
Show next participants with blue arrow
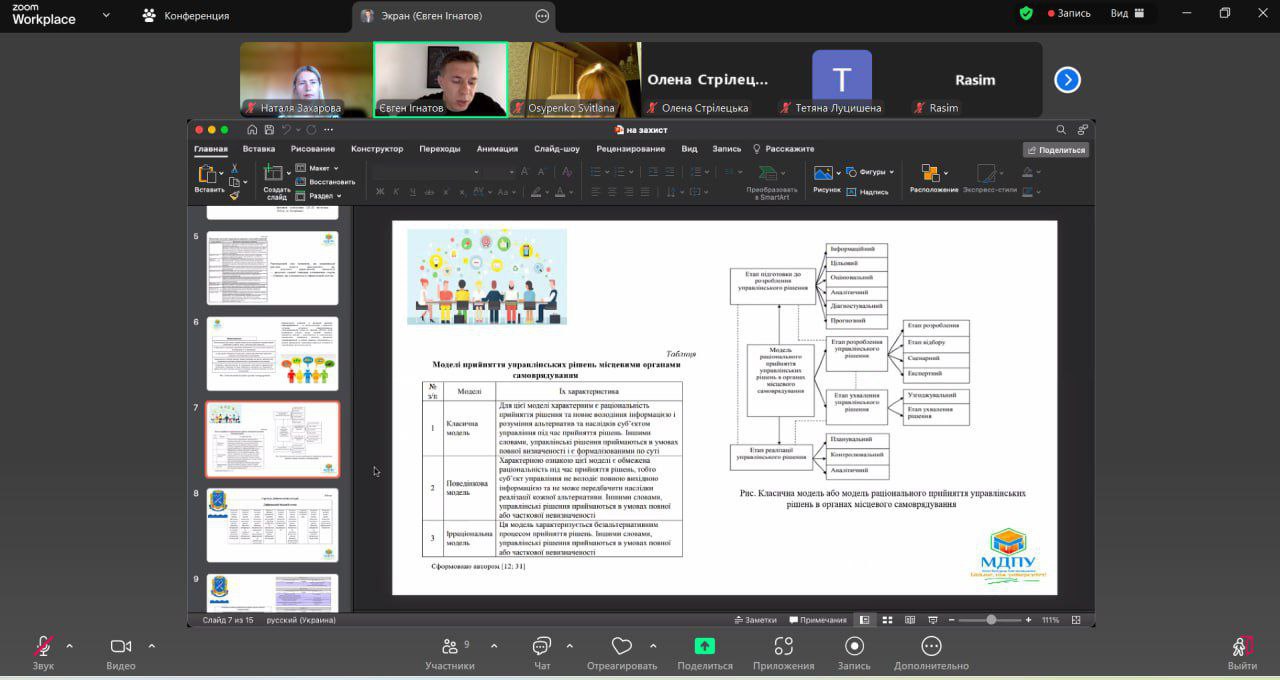(1067, 80)
